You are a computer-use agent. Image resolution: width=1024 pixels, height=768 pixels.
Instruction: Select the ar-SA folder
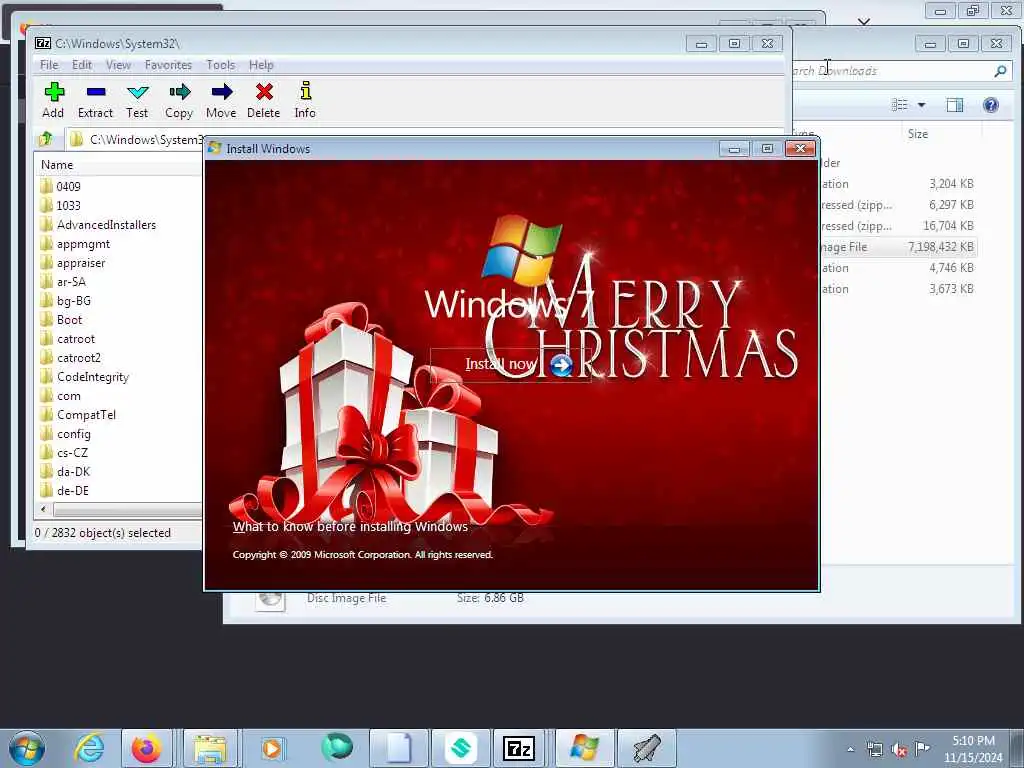(x=71, y=281)
